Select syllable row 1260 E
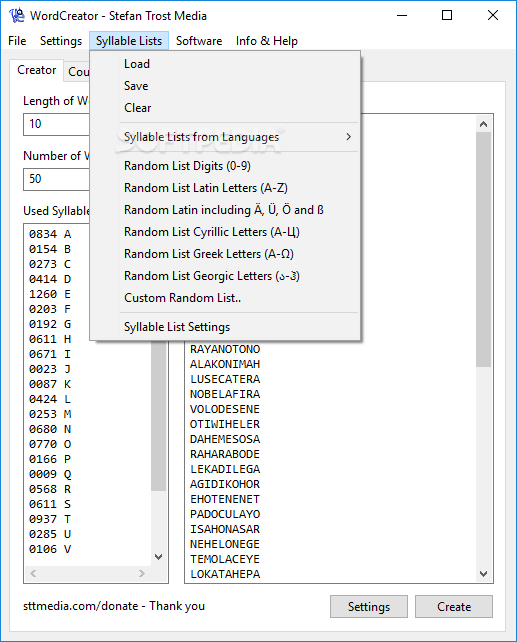This screenshot has width=517, height=642. click(50, 294)
